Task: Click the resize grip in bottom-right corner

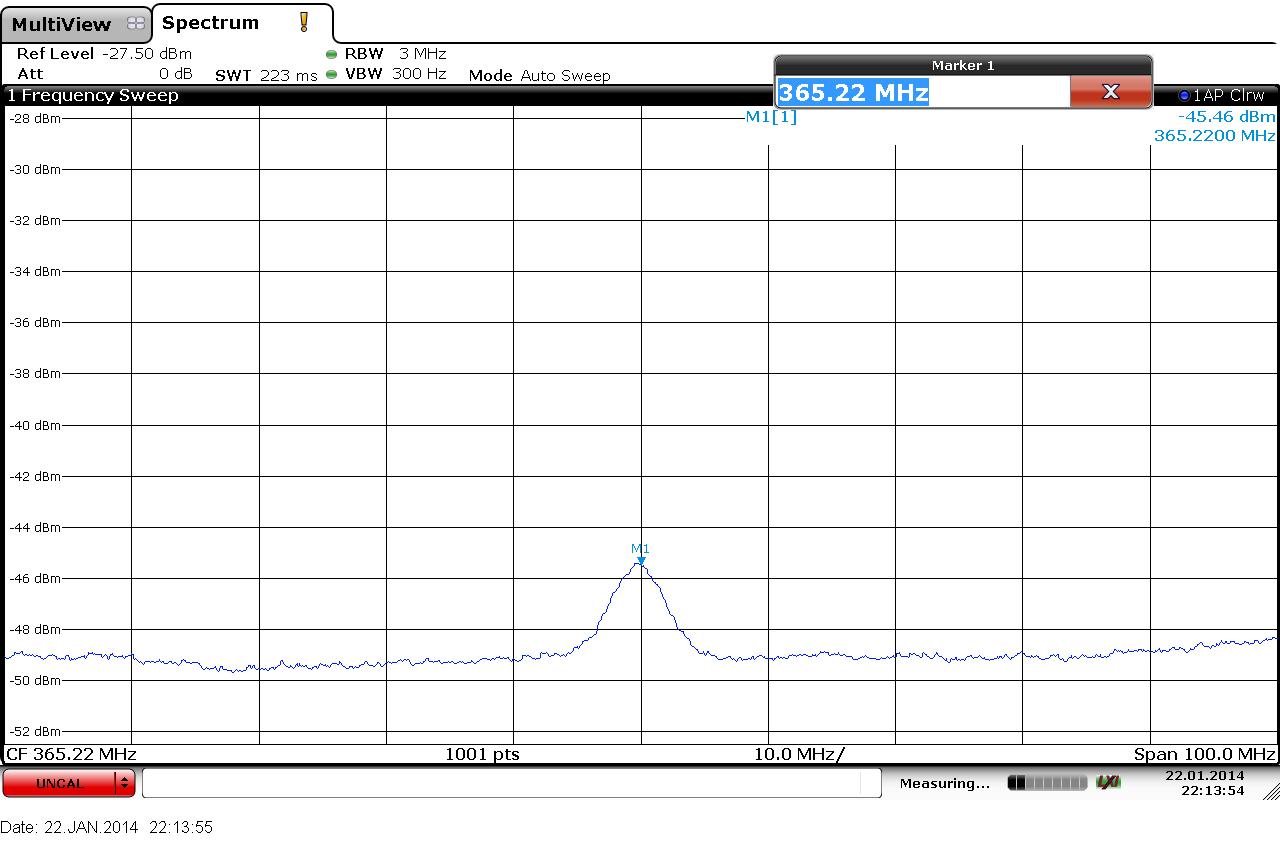Action: 1270,792
